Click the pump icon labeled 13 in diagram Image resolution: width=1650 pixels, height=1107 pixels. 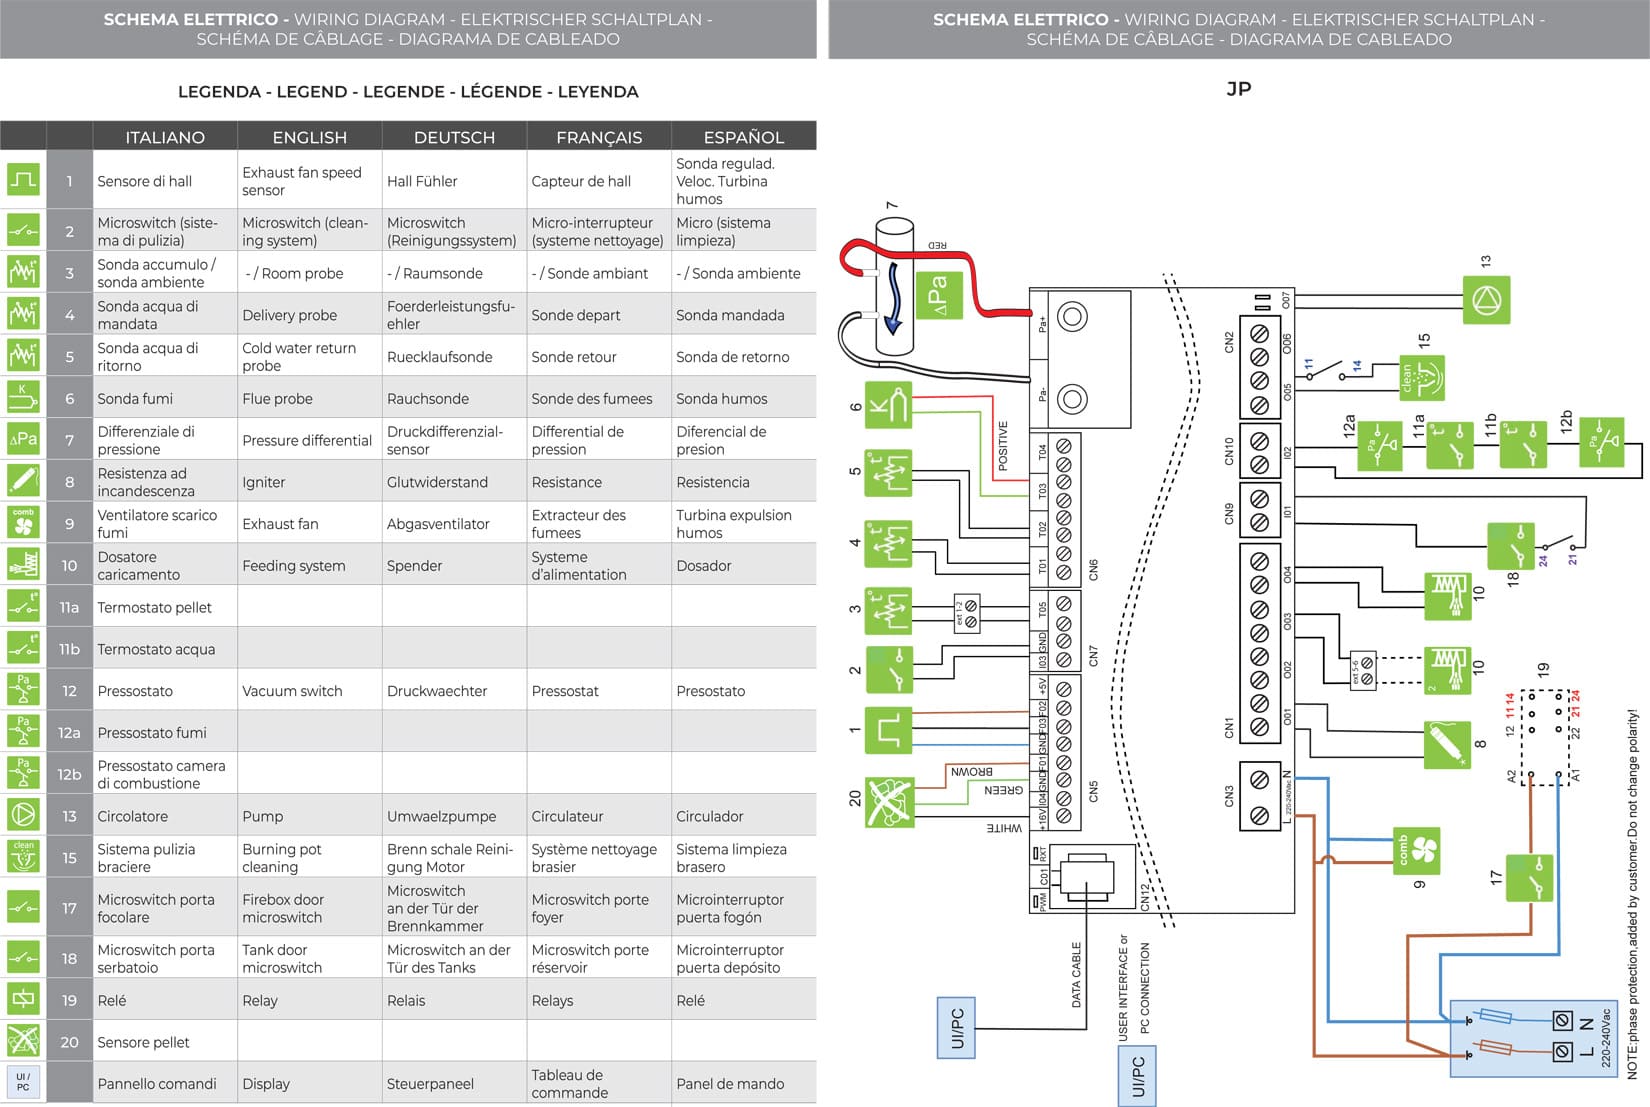pyautogui.click(x=1486, y=300)
